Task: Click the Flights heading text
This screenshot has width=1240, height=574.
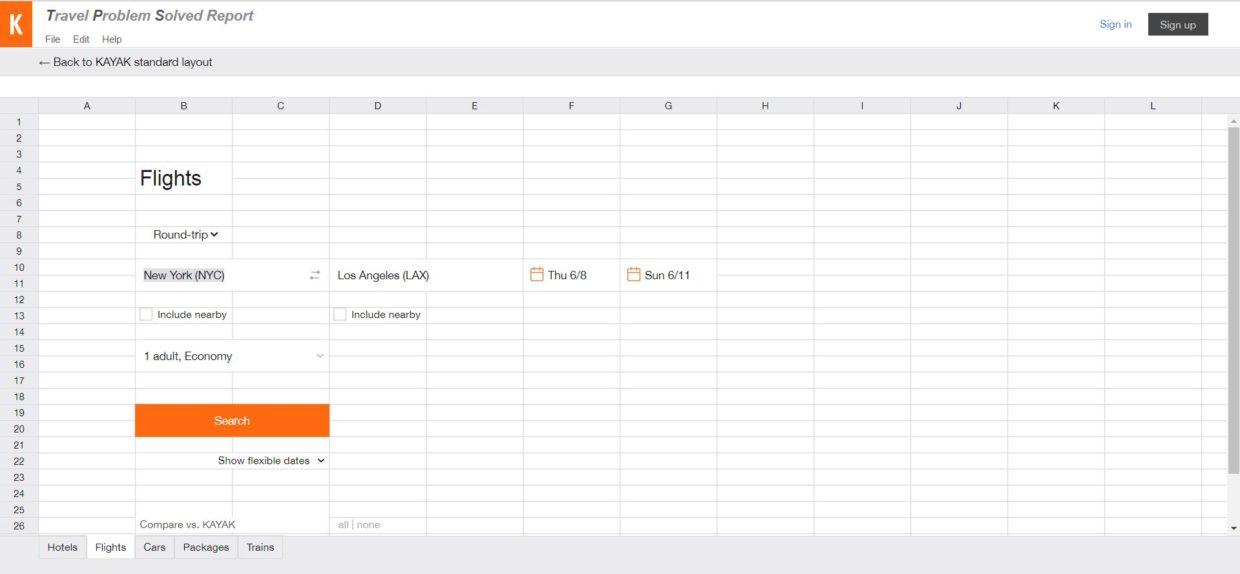Action: [171, 179]
